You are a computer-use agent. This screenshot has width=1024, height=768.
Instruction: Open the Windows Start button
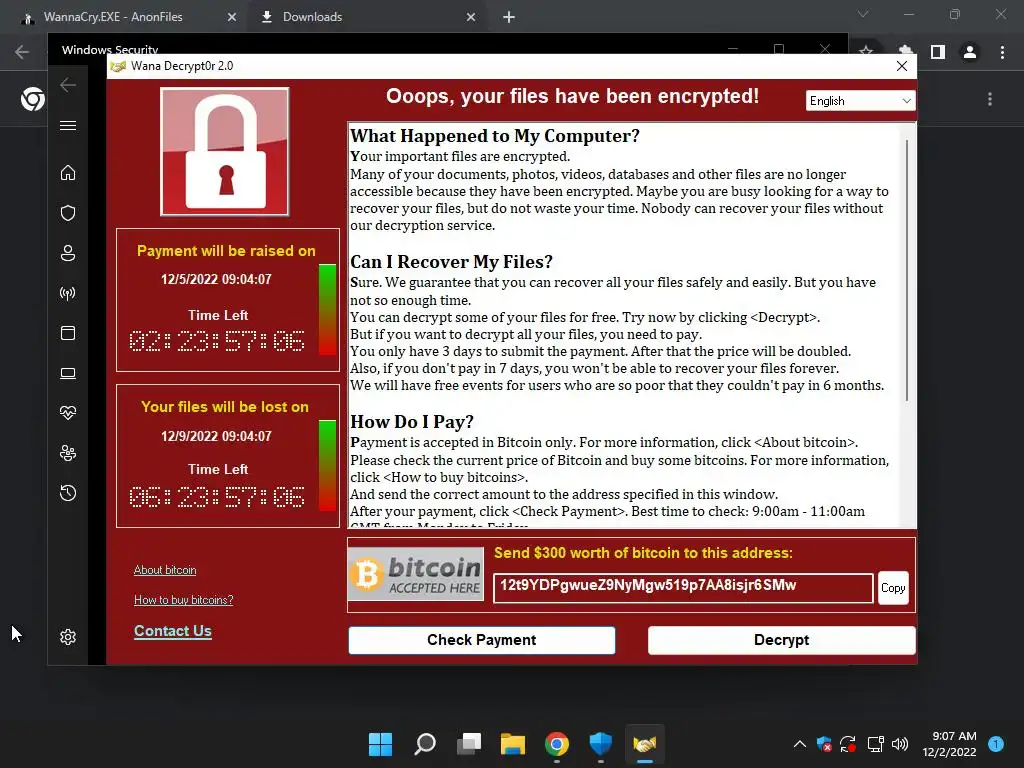click(x=380, y=744)
